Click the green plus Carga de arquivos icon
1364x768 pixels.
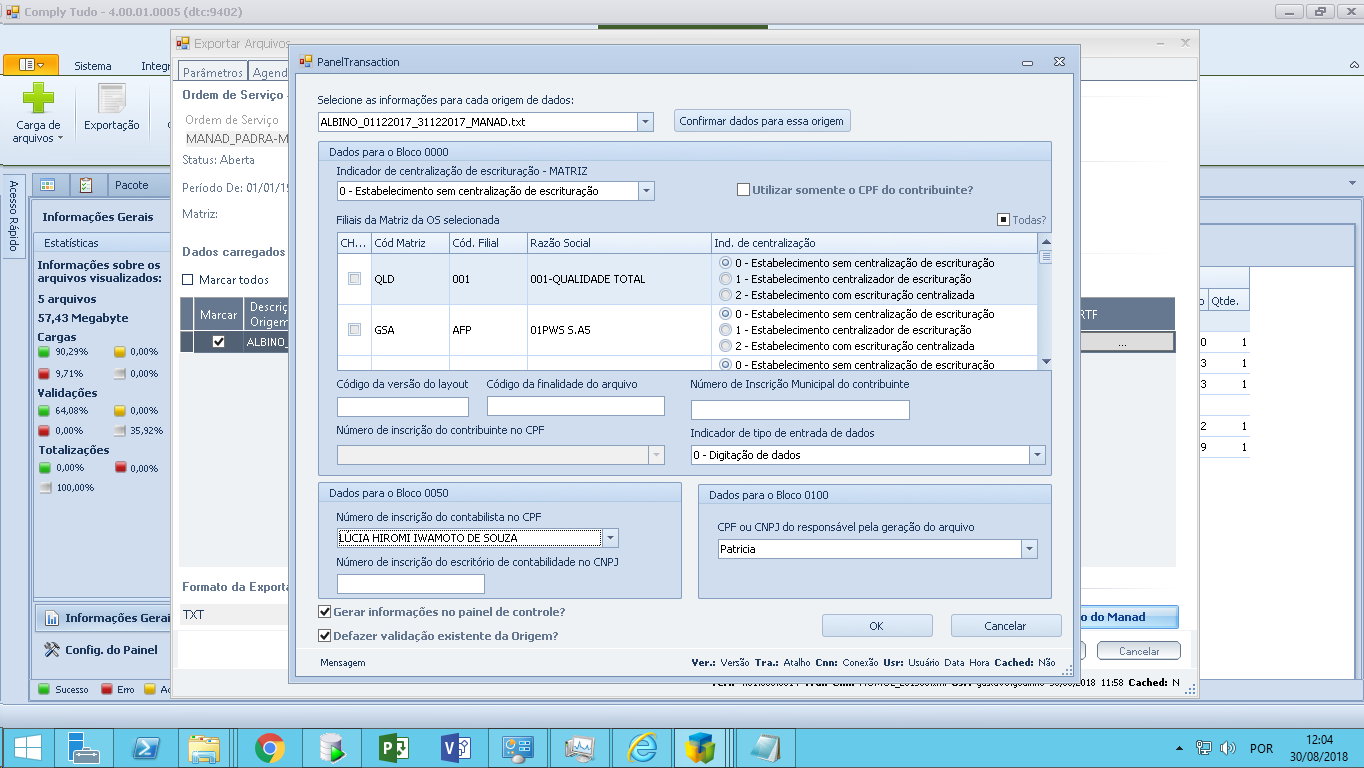pos(38,99)
